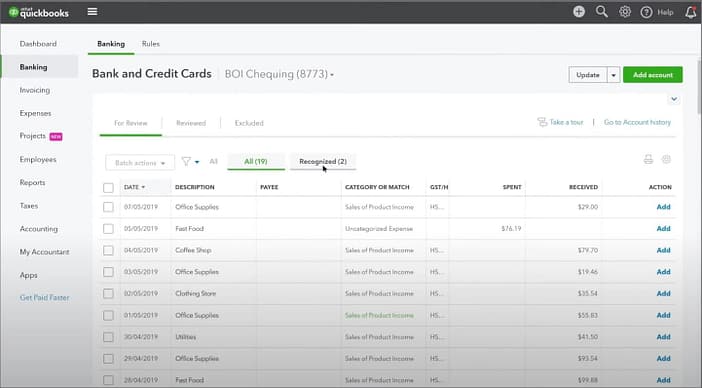Click the Take a tour icon
The image size is (702, 388).
point(542,122)
